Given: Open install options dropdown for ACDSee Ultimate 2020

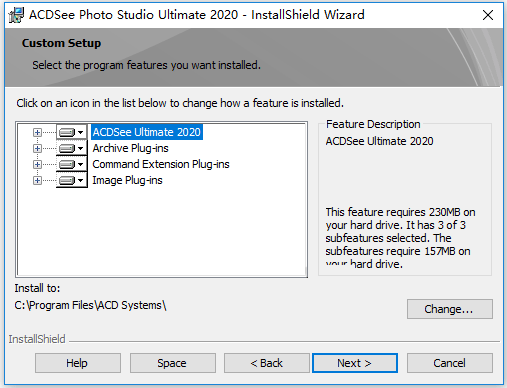Looking at the screenshot, I should tap(72, 132).
